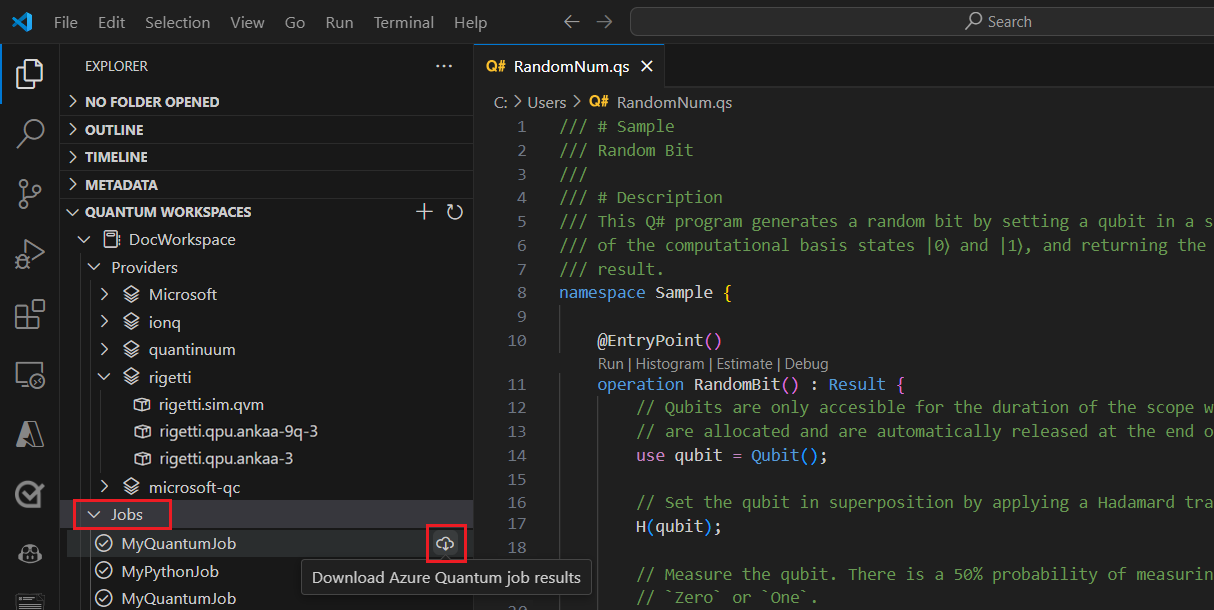This screenshot has height=610, width=1214.
Task: Open Run and Debug view
Action: pyautogui.click(x=30, y=254)
